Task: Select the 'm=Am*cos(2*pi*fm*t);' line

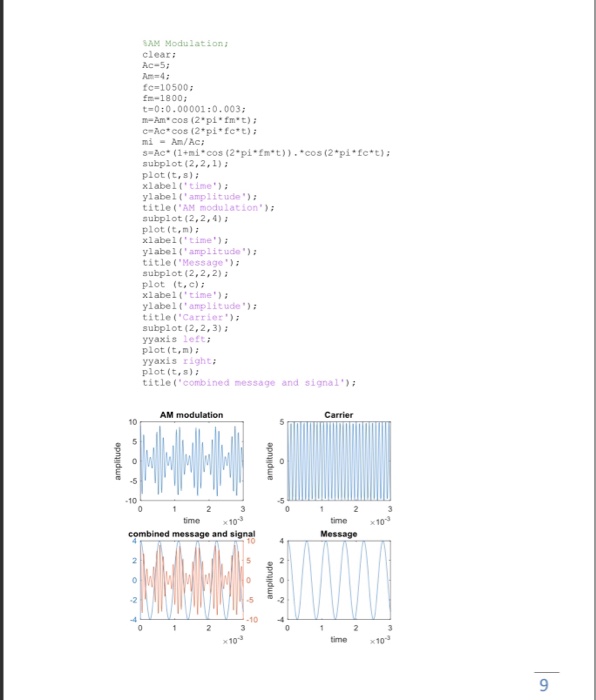Action: click(200, 120)
